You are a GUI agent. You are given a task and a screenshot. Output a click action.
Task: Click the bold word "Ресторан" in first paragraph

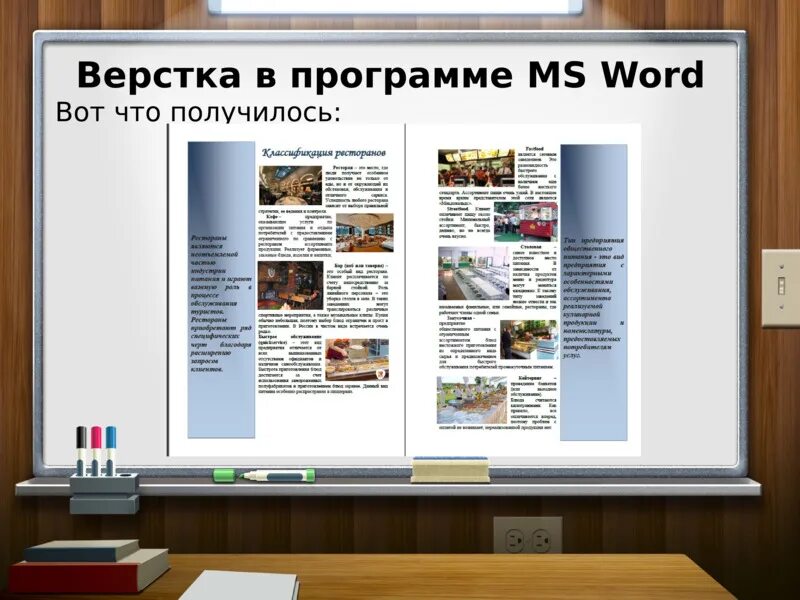(343, 167)
